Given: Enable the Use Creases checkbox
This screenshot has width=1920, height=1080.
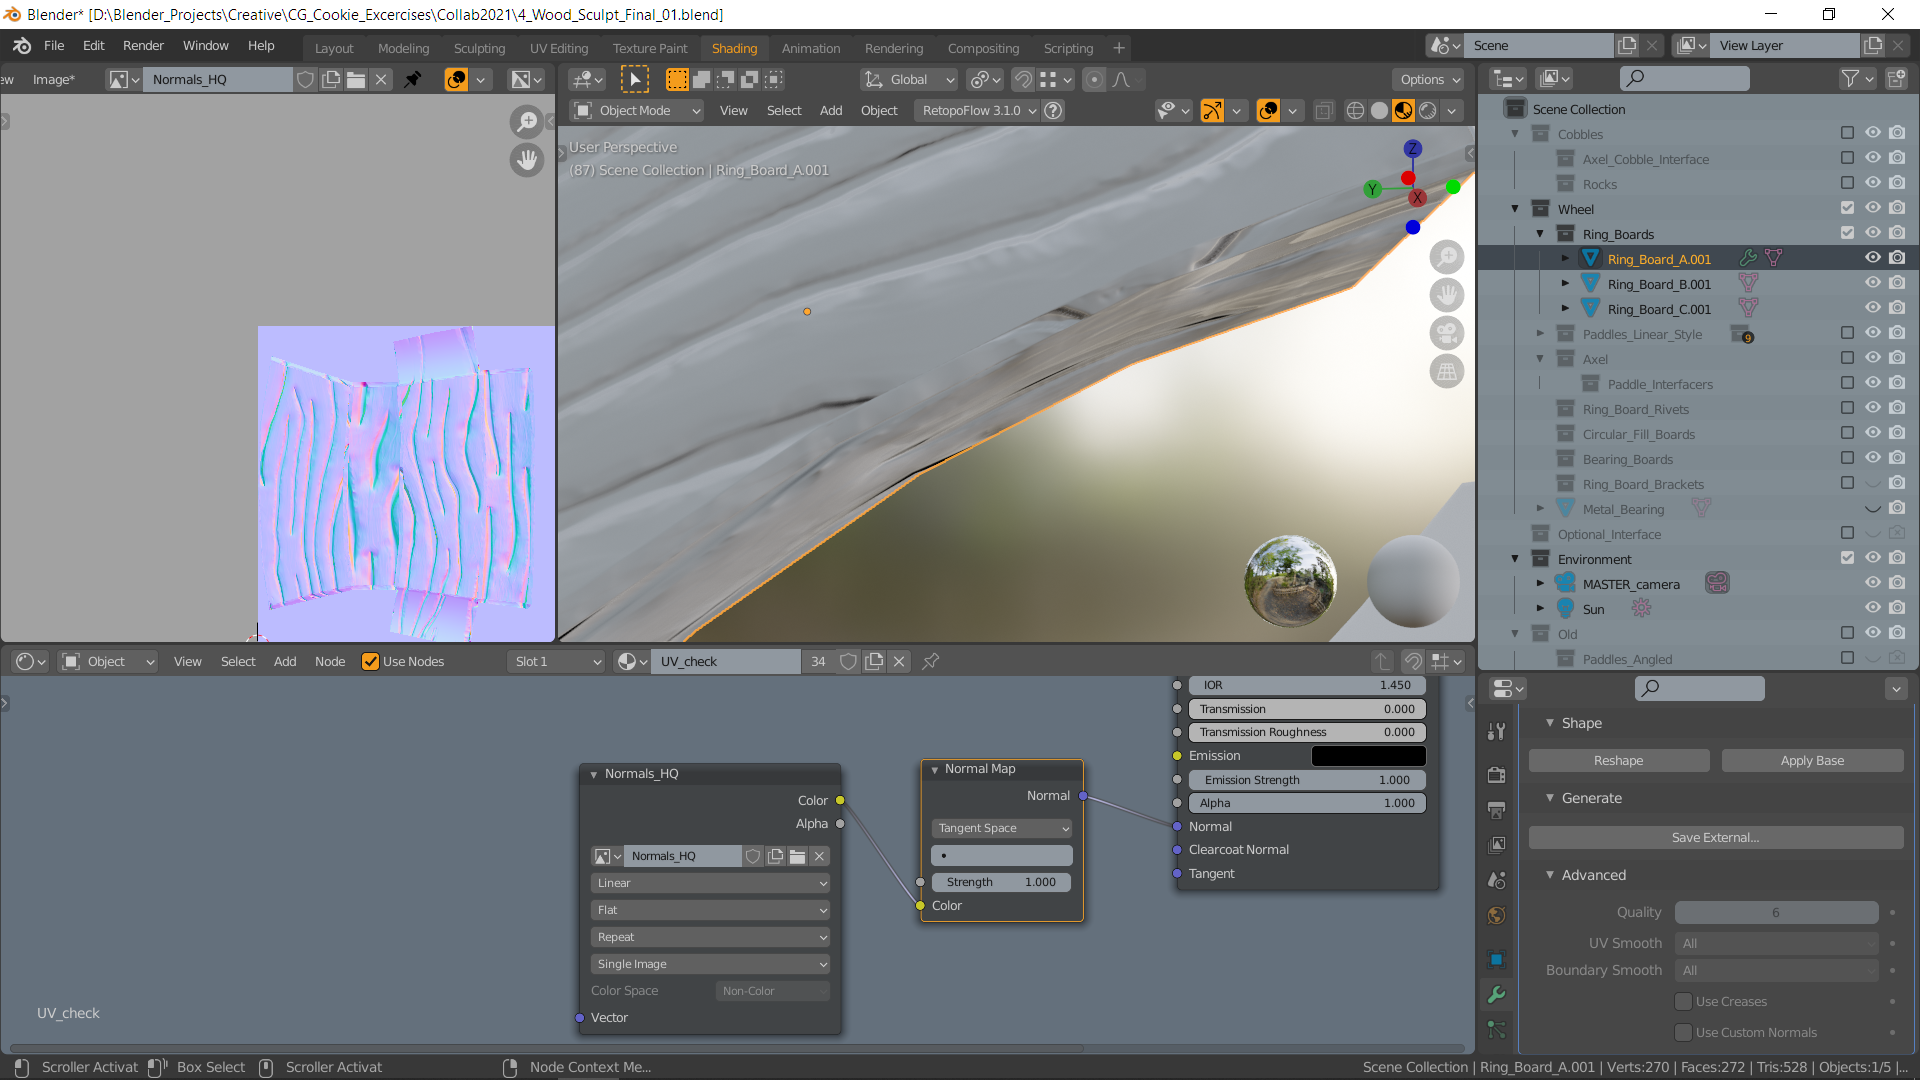Looking at the screenshot, I should click(1684, 1001).
